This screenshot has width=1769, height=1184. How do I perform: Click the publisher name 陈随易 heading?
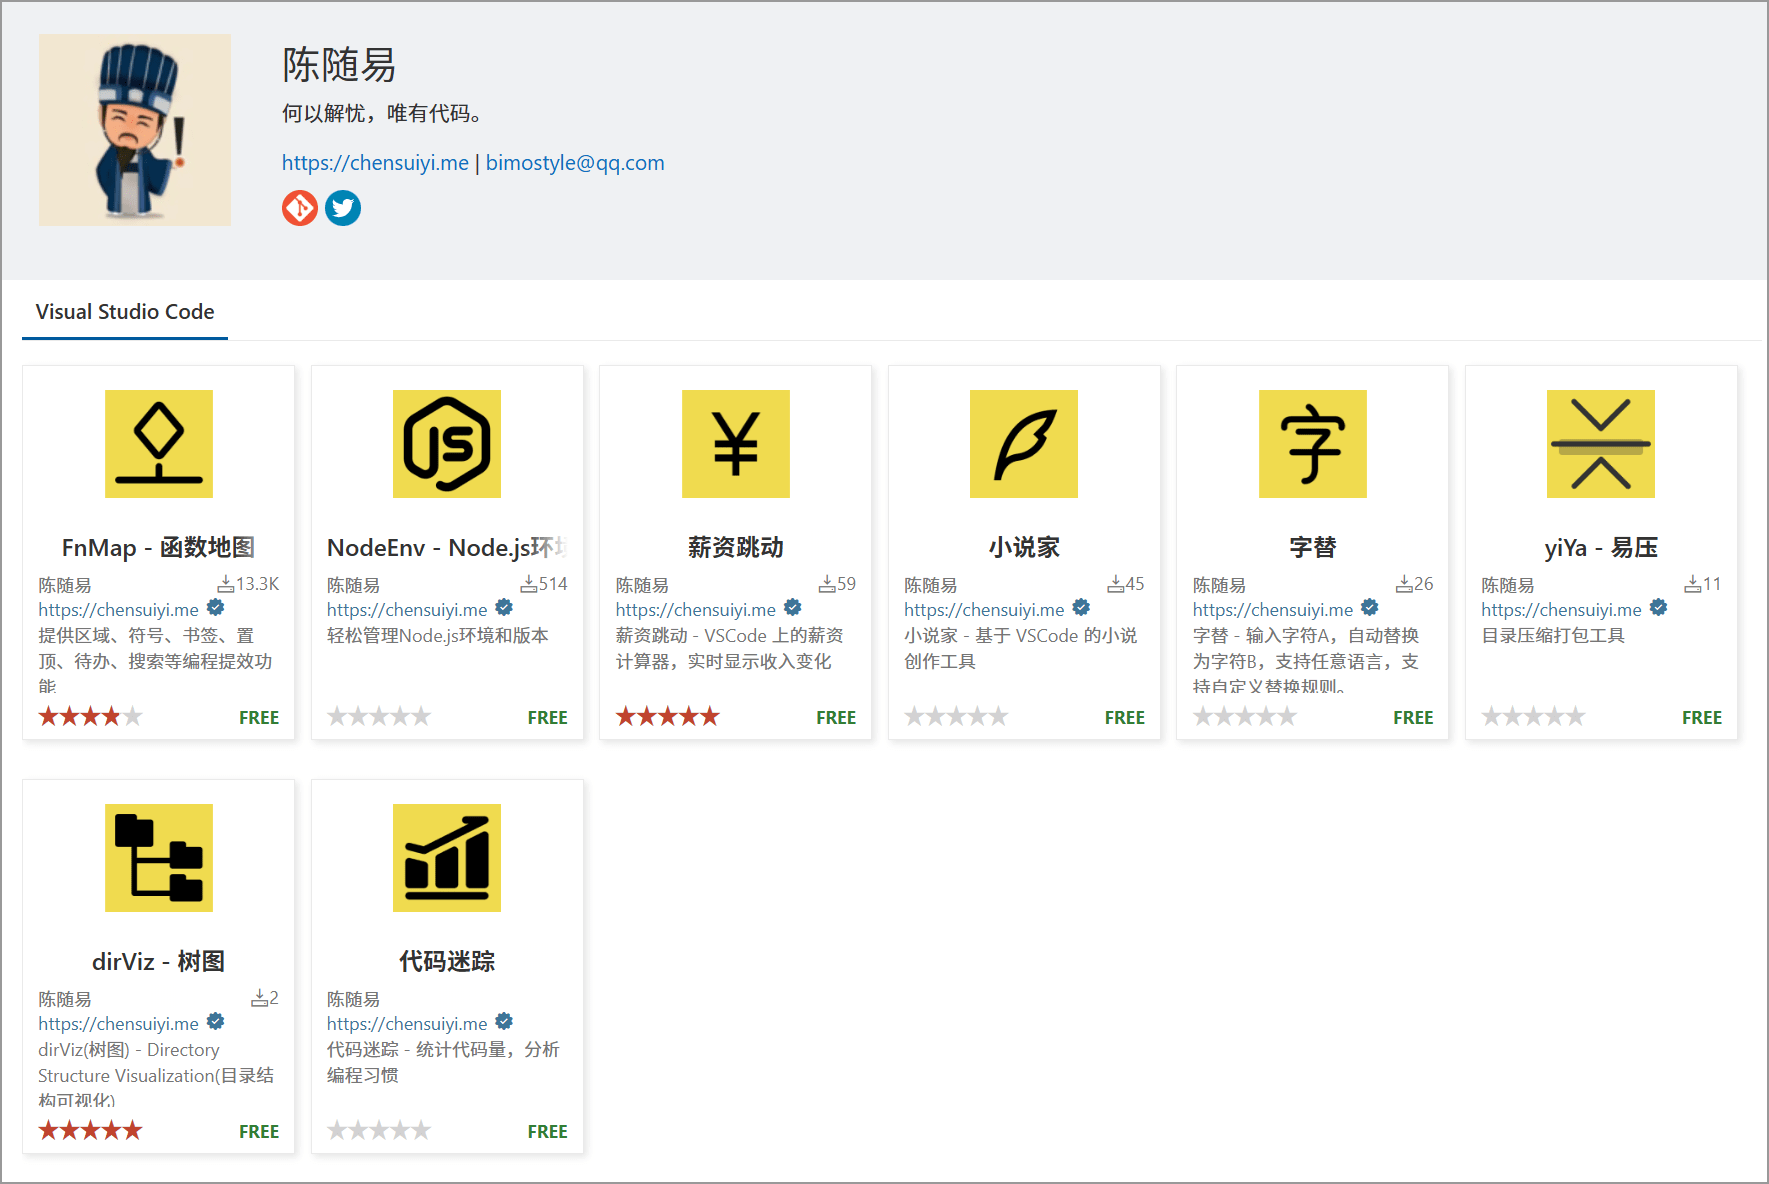(339, 66)
